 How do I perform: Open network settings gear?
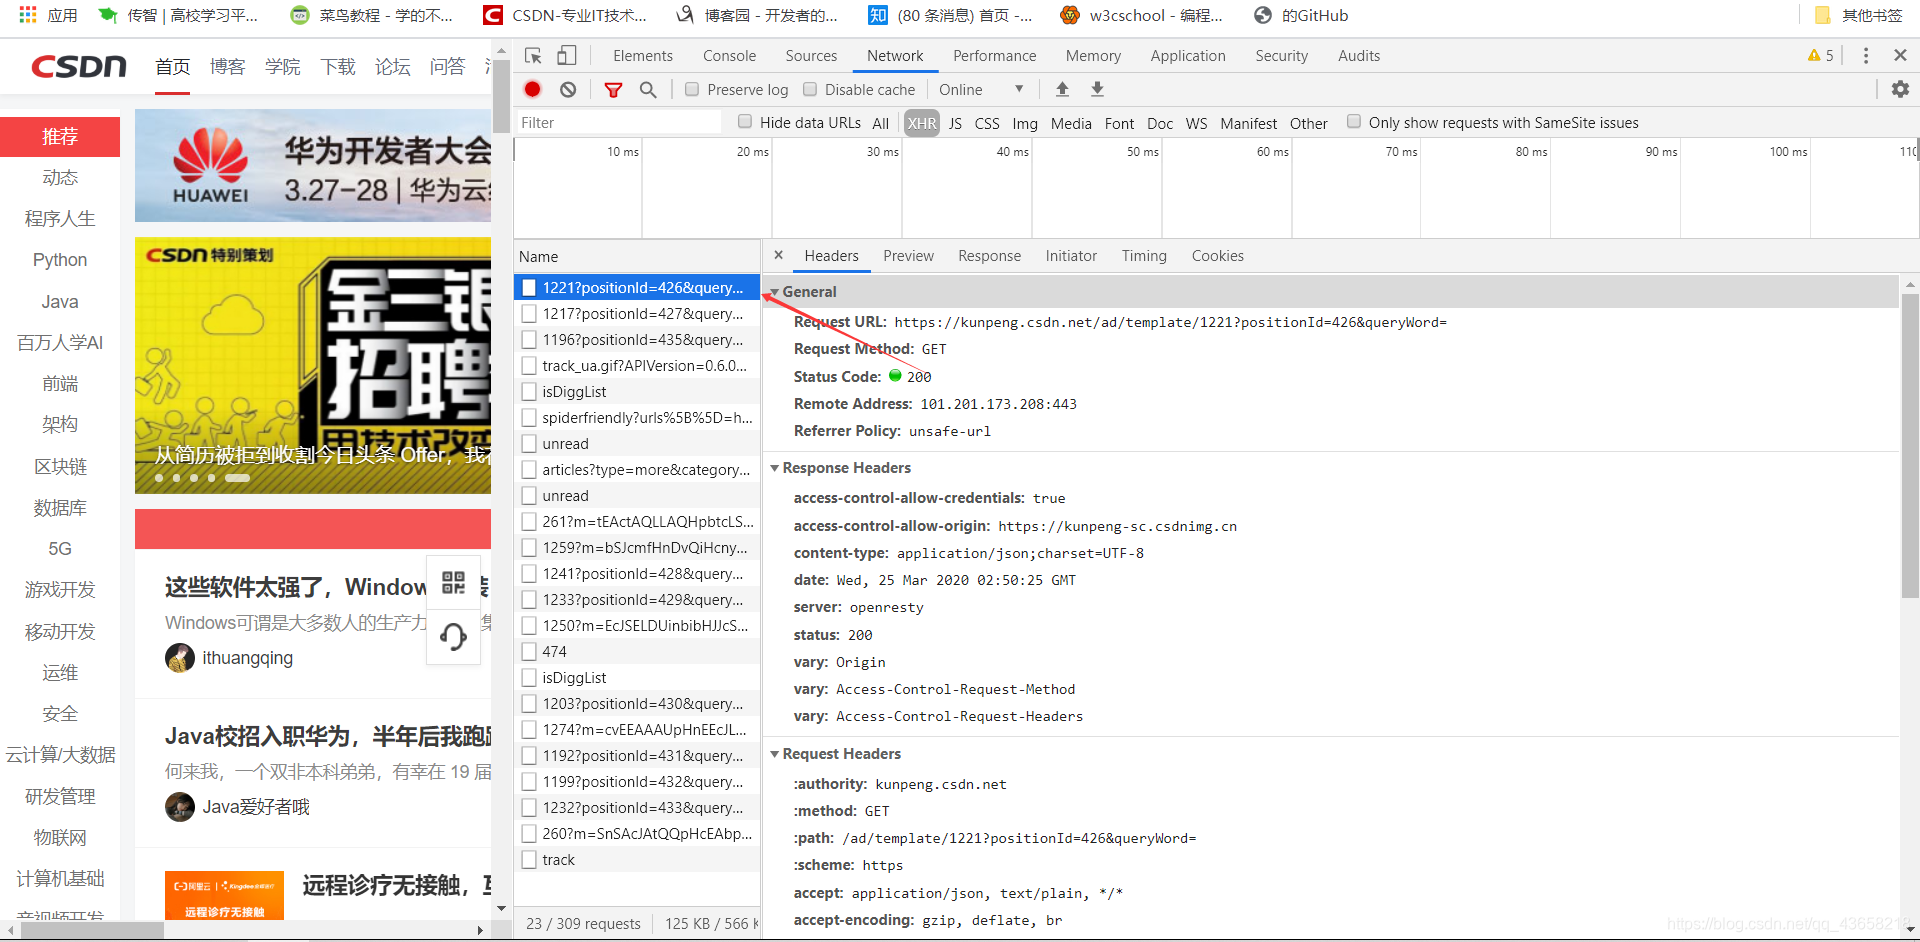point(1900,89)
